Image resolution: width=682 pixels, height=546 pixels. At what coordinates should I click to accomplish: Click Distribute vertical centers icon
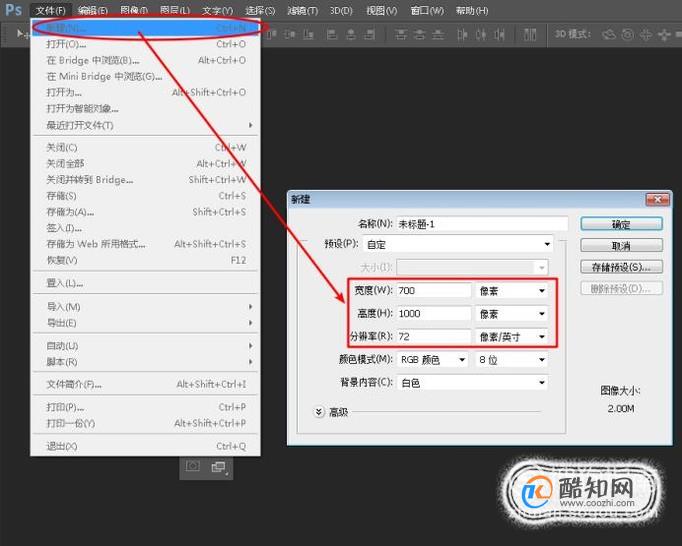click(419, 34)
